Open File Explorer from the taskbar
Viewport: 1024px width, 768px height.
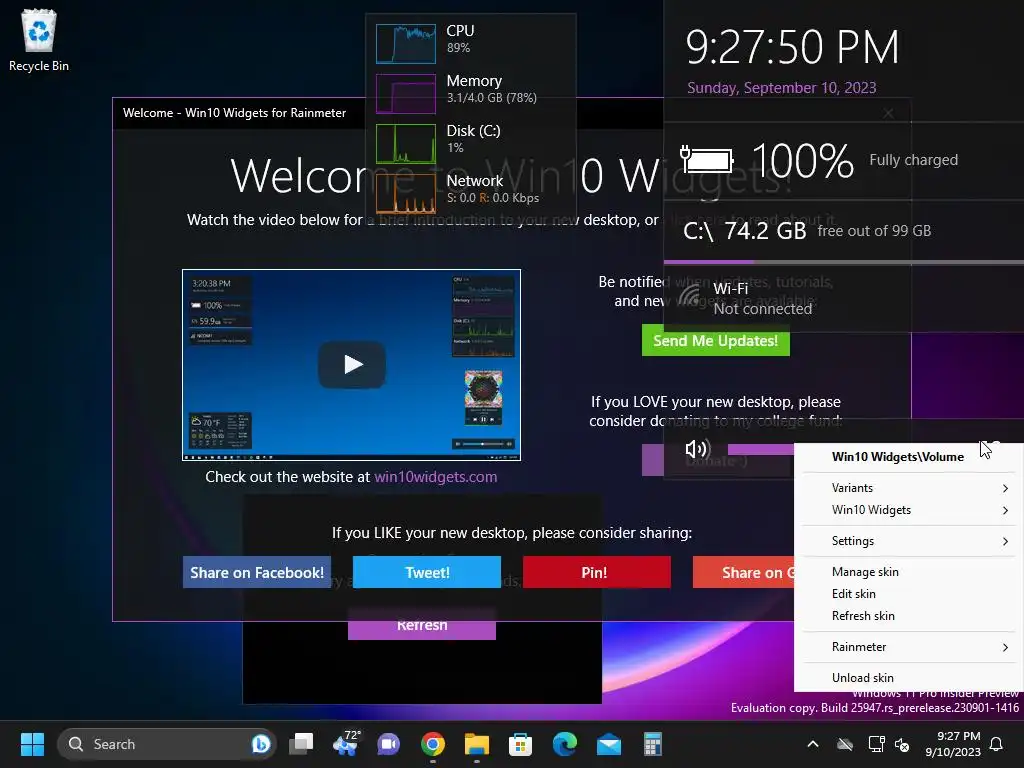coord(477,744)
